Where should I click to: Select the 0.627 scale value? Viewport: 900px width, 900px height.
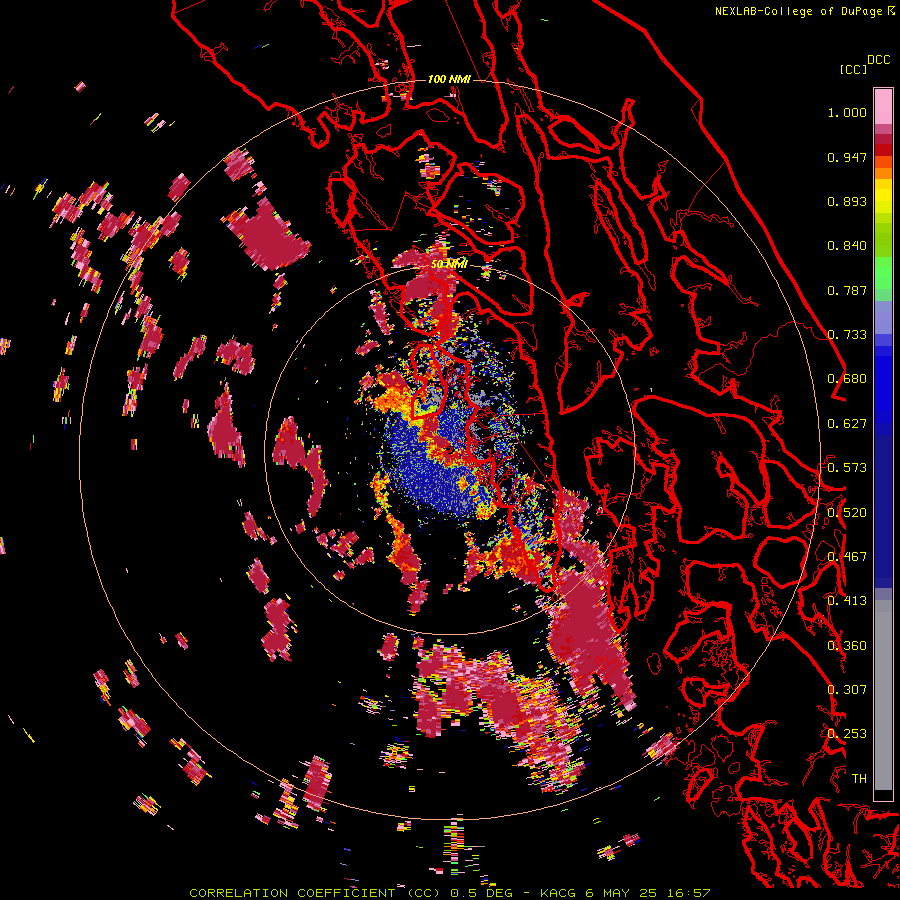click(x=847, y=424)
